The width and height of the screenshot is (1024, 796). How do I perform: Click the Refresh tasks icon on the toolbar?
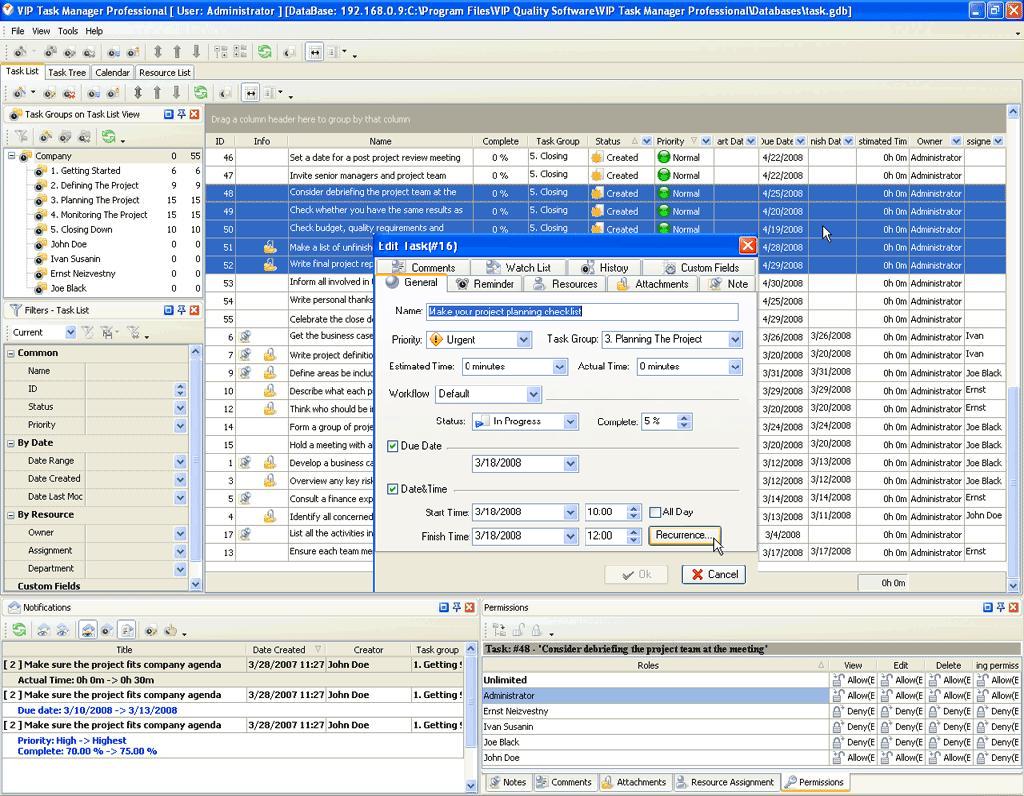tap(265, 50)
